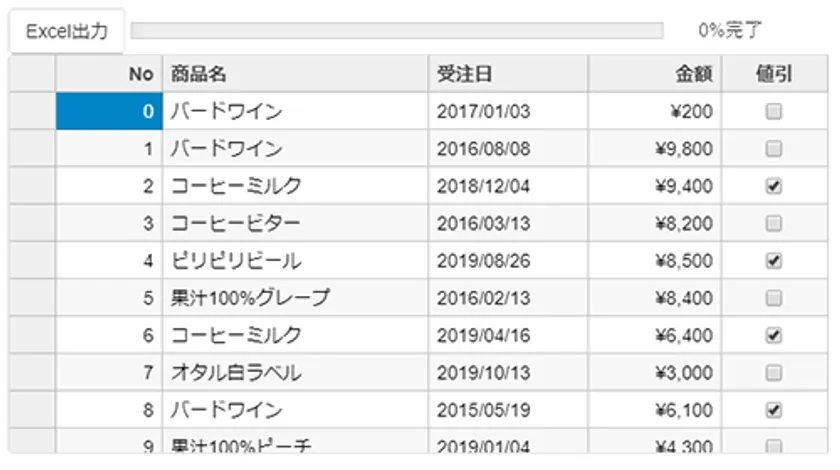This screenshot has width=840, height=470.
Task: Click the Excel出力 button
Action: [67, 31]
